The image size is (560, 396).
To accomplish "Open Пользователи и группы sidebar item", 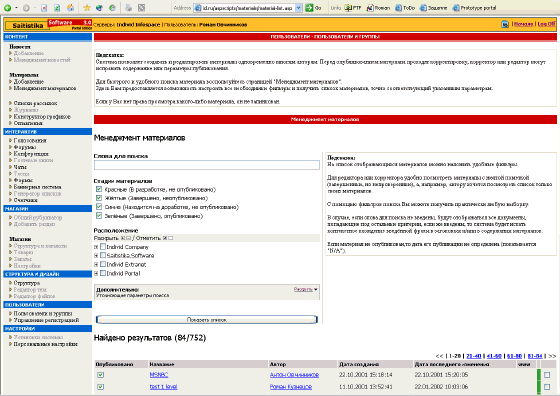I will (x=43, y=314).
